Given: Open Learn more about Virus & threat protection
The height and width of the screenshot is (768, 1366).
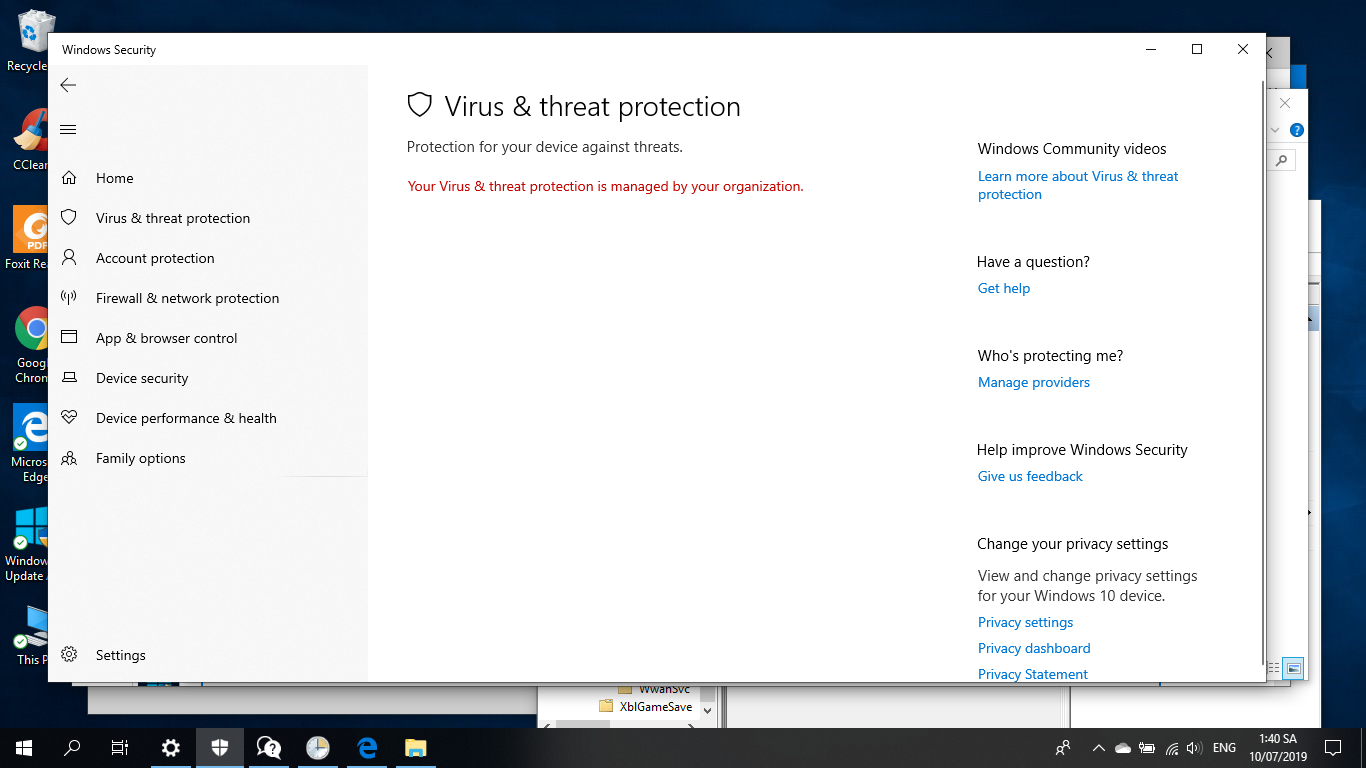Looking at the screenshot, I should (x=1078, y=185).
